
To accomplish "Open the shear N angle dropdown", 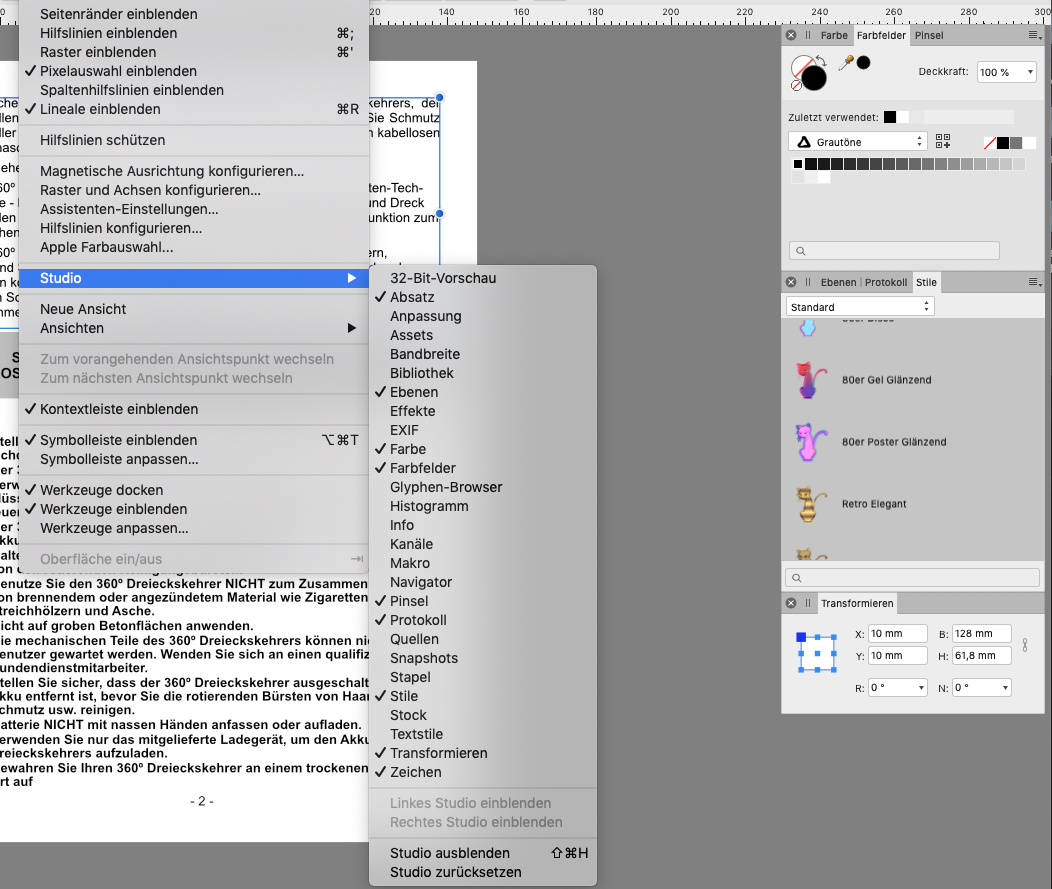I will (x=1005, y=688).
